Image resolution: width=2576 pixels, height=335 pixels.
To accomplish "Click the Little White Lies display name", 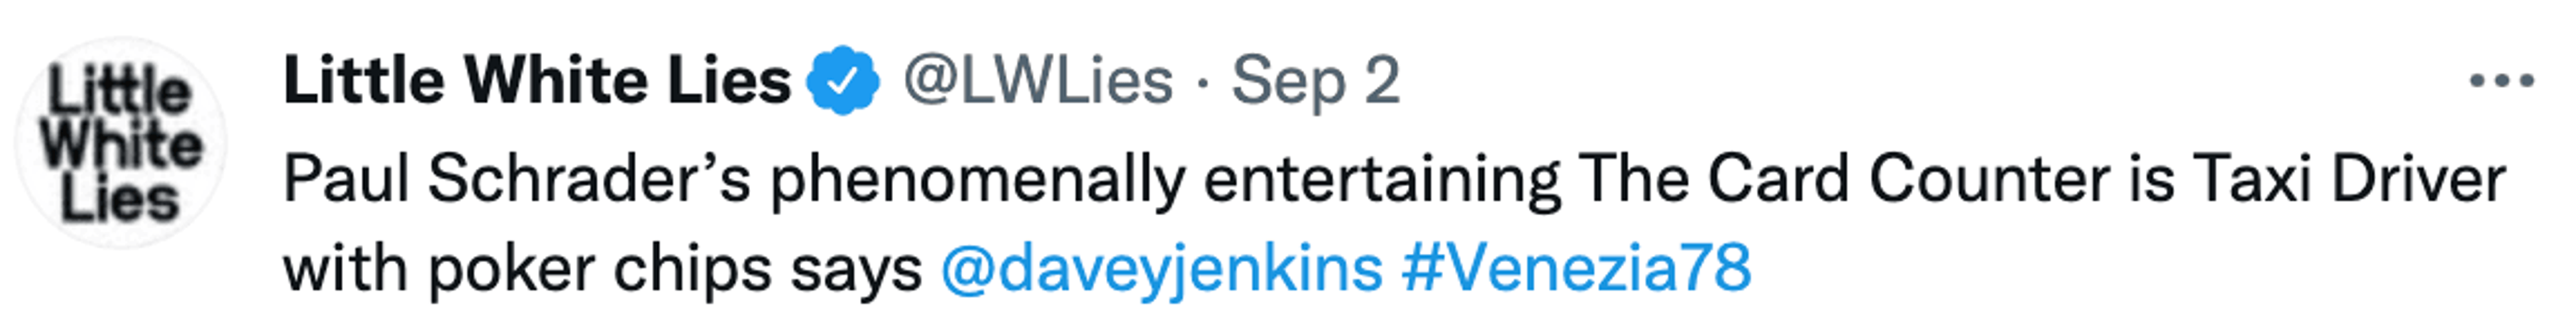I will [537, 80].
